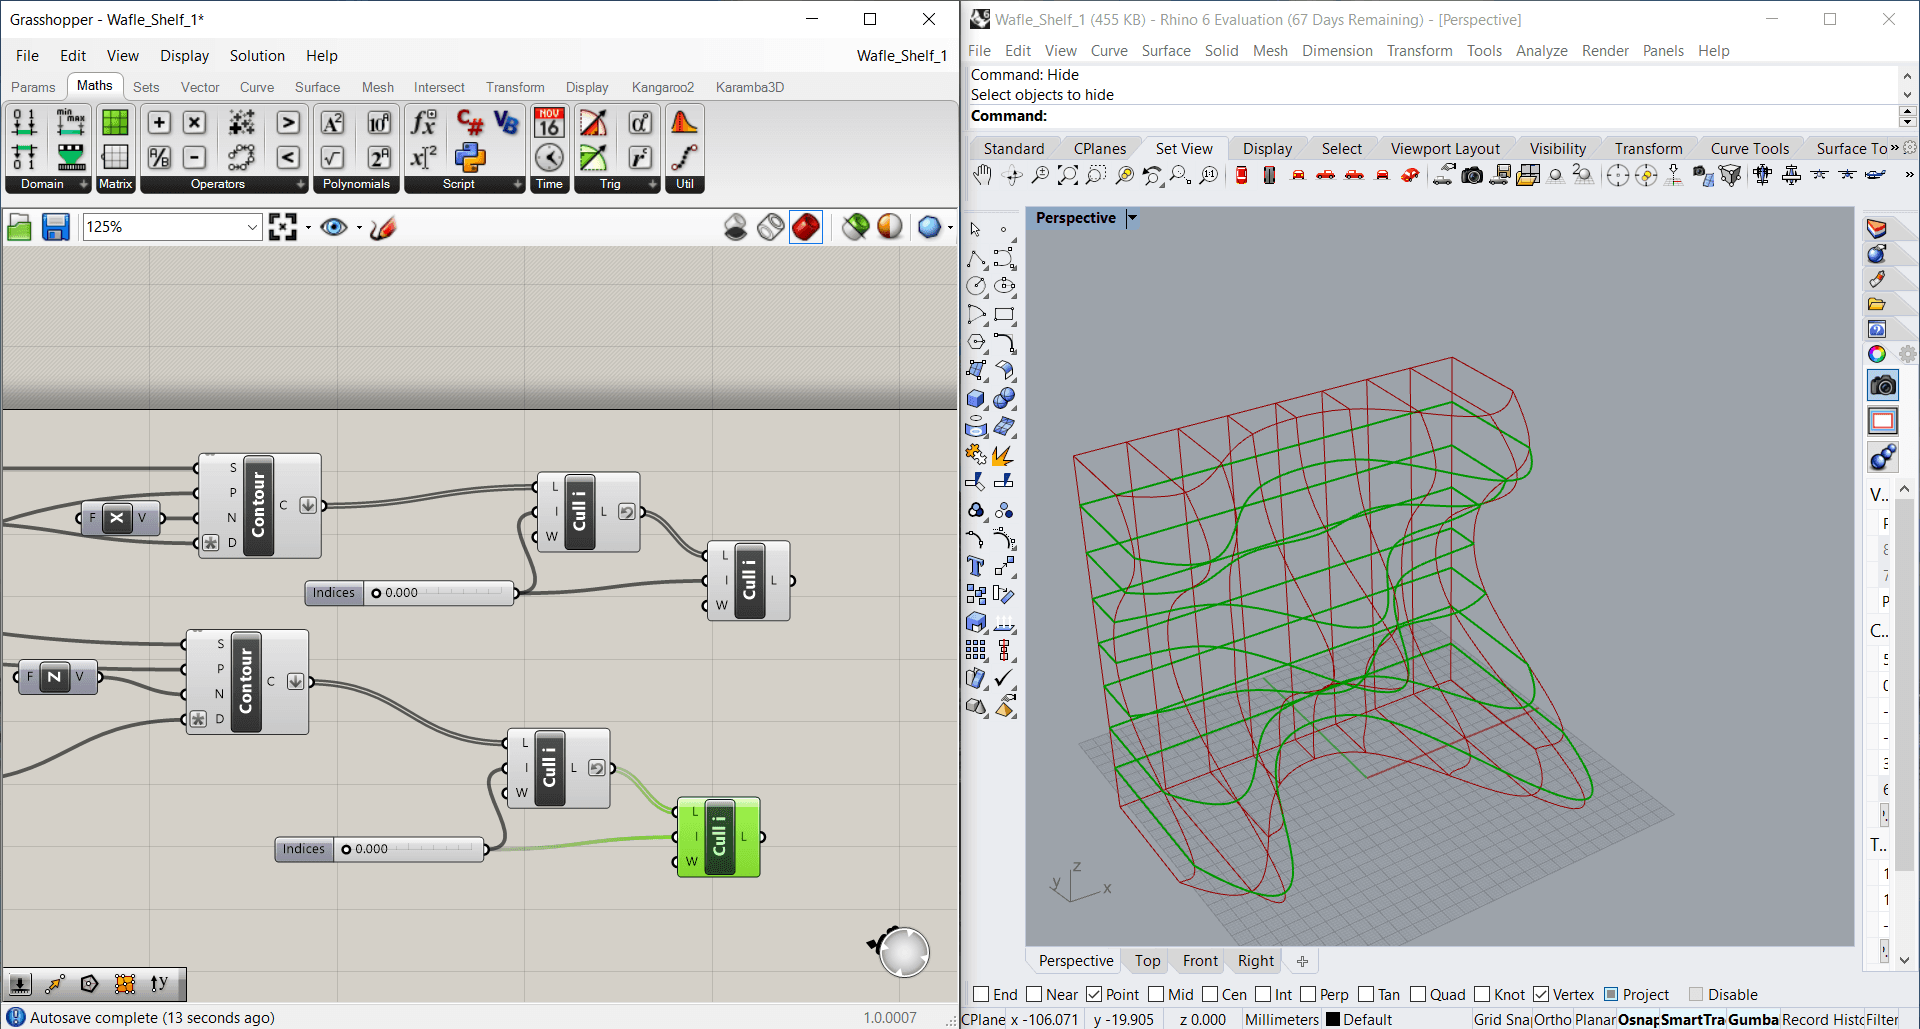Select the C# script component icon

(x=470, y=123)
